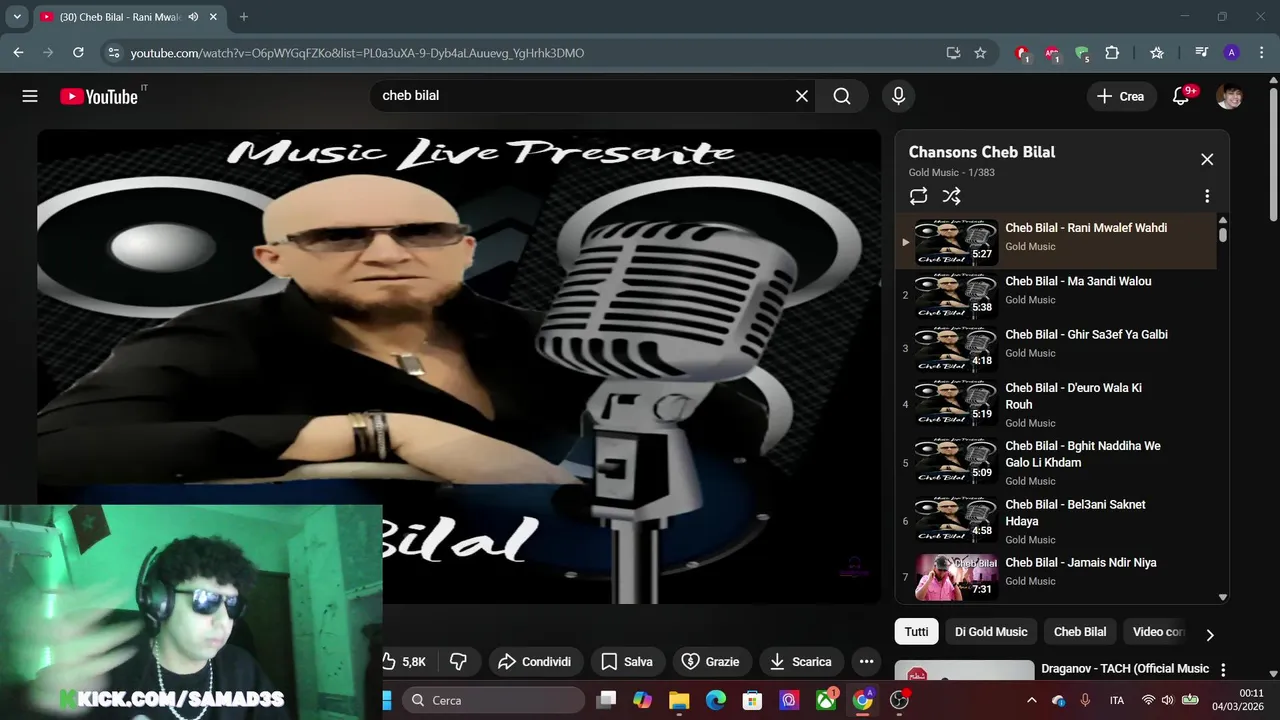Screen dimensions: 1280x720
Task: Open Chrome three-dot main menu
Action: 1260,53
